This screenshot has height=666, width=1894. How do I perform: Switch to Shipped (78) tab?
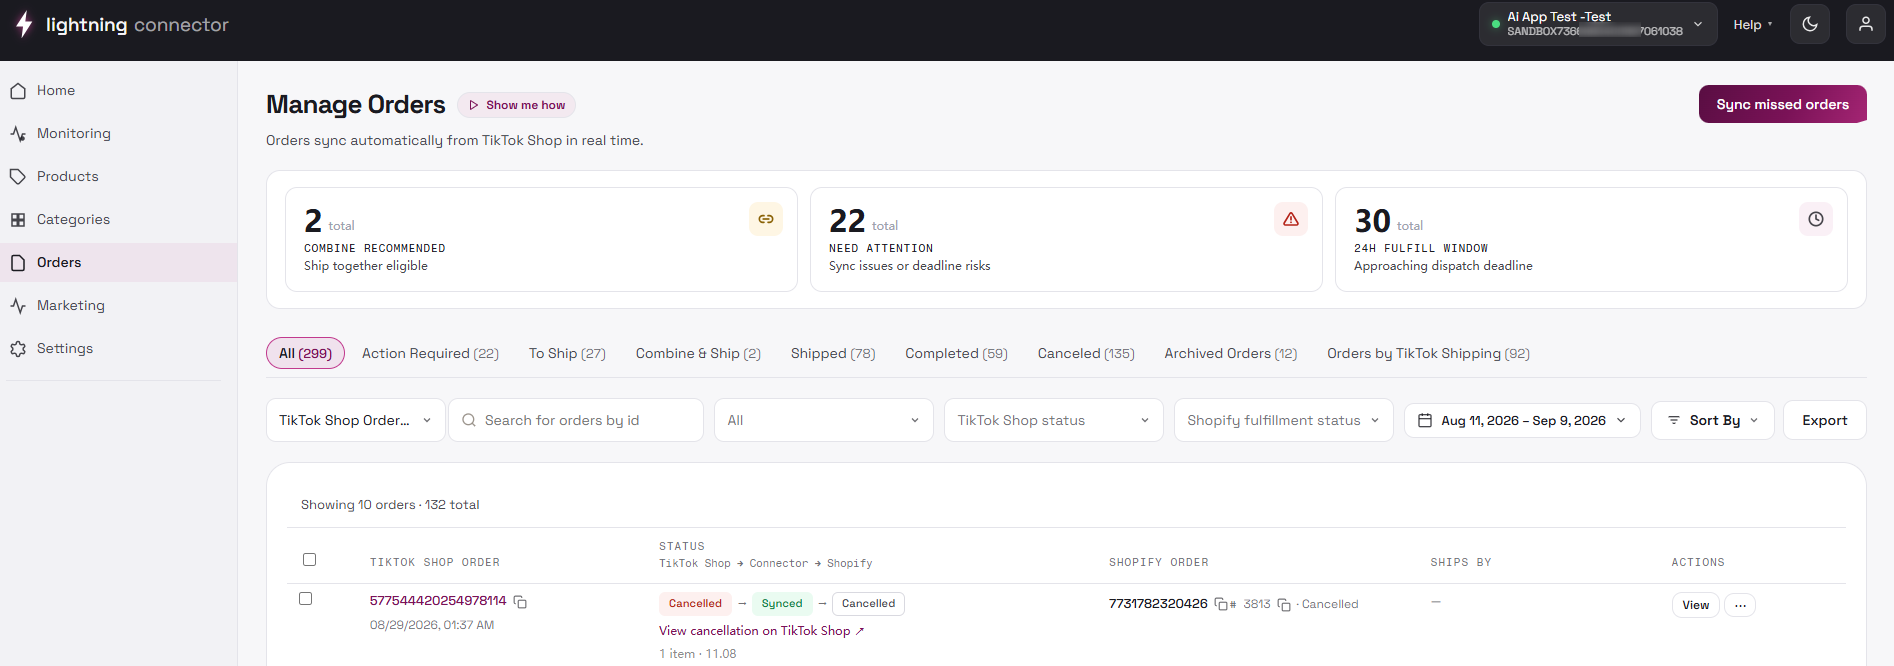833,353
